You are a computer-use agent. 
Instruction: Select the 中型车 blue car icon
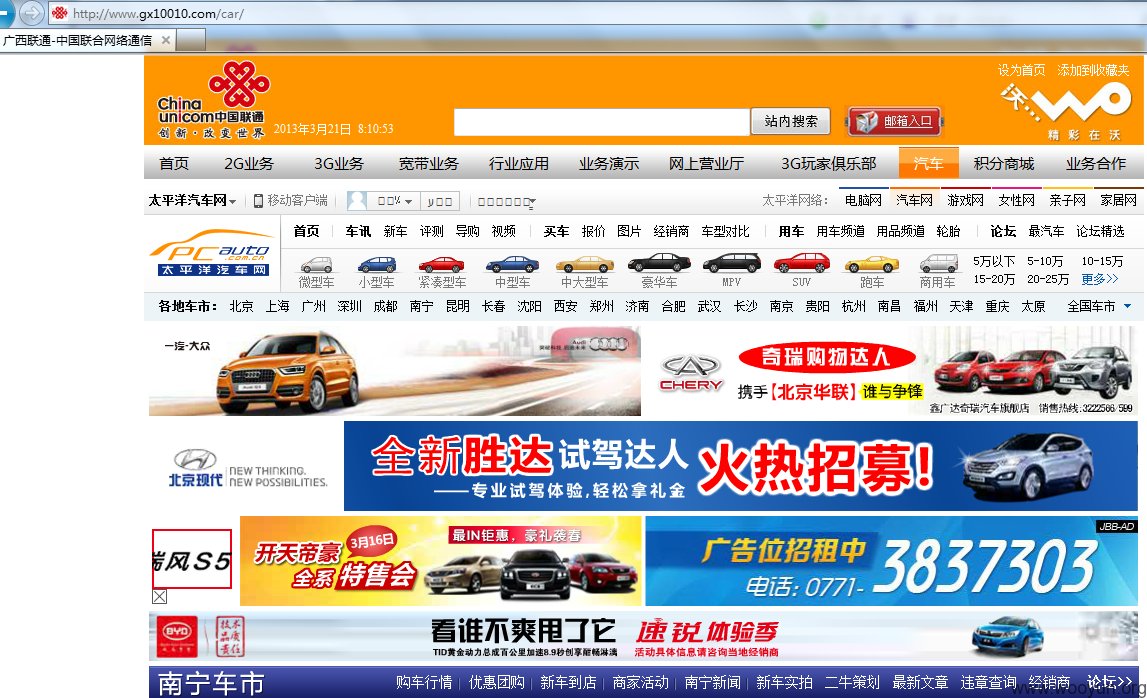(x=512, y=264)
